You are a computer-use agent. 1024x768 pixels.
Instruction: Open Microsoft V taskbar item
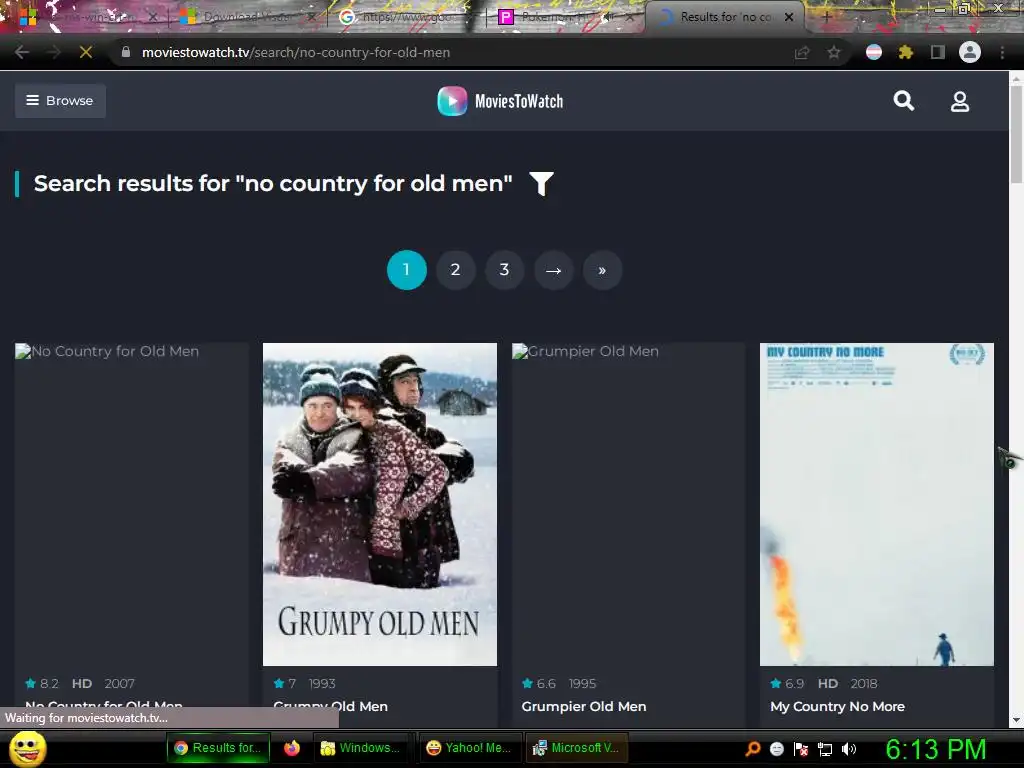(576, 748)
